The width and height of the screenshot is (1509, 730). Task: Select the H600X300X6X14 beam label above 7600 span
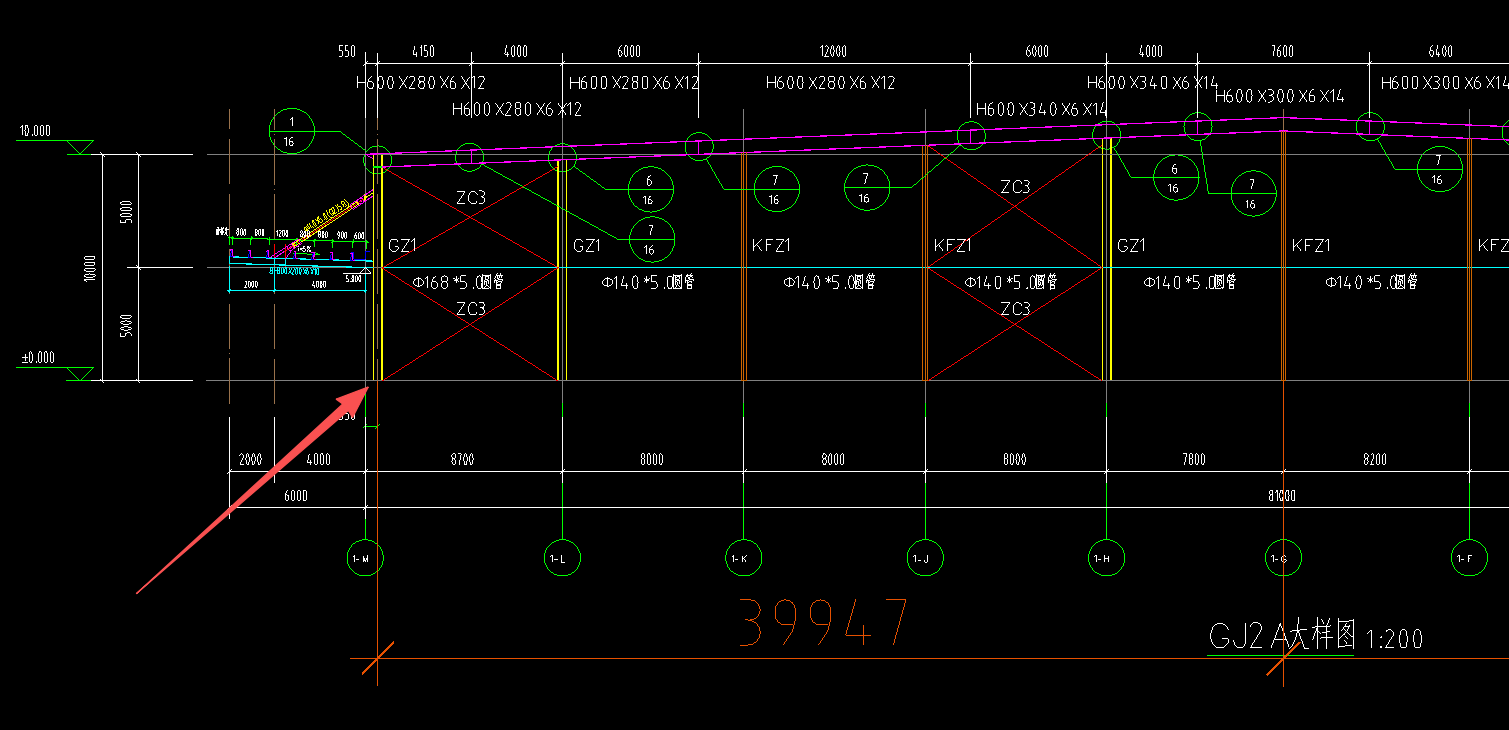pos(1279,97)
